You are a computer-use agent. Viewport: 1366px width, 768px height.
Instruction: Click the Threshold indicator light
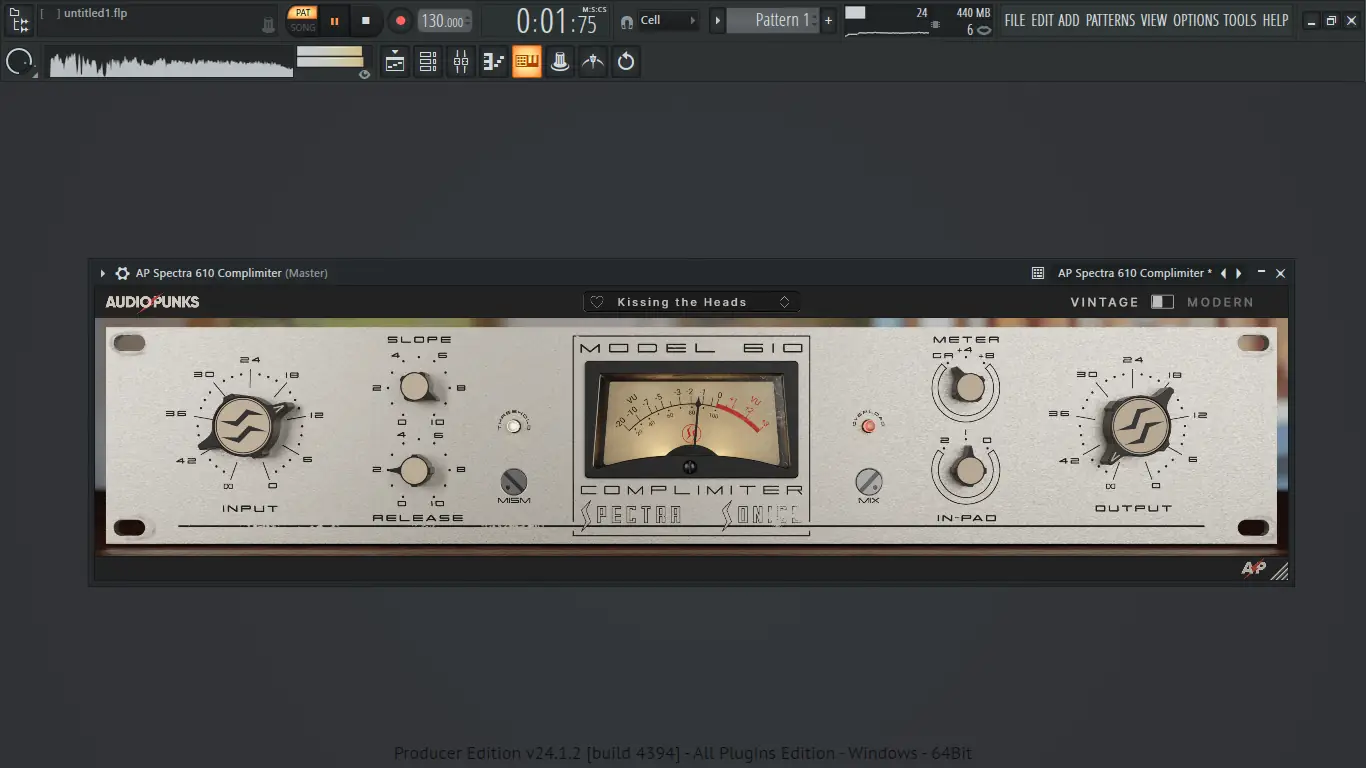(514, 426)
